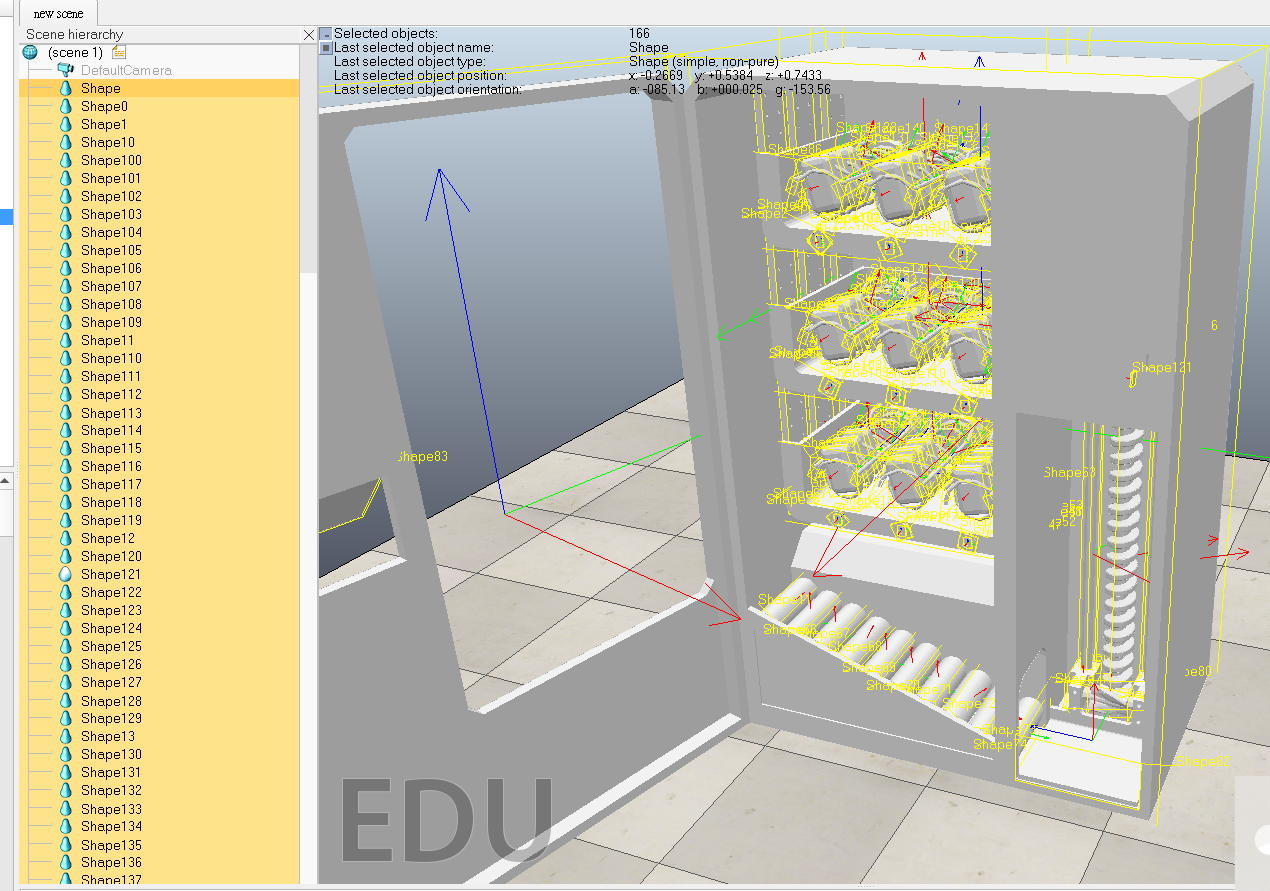
Task: Close the Scene hierarchy panel
Action: point(308,35)
